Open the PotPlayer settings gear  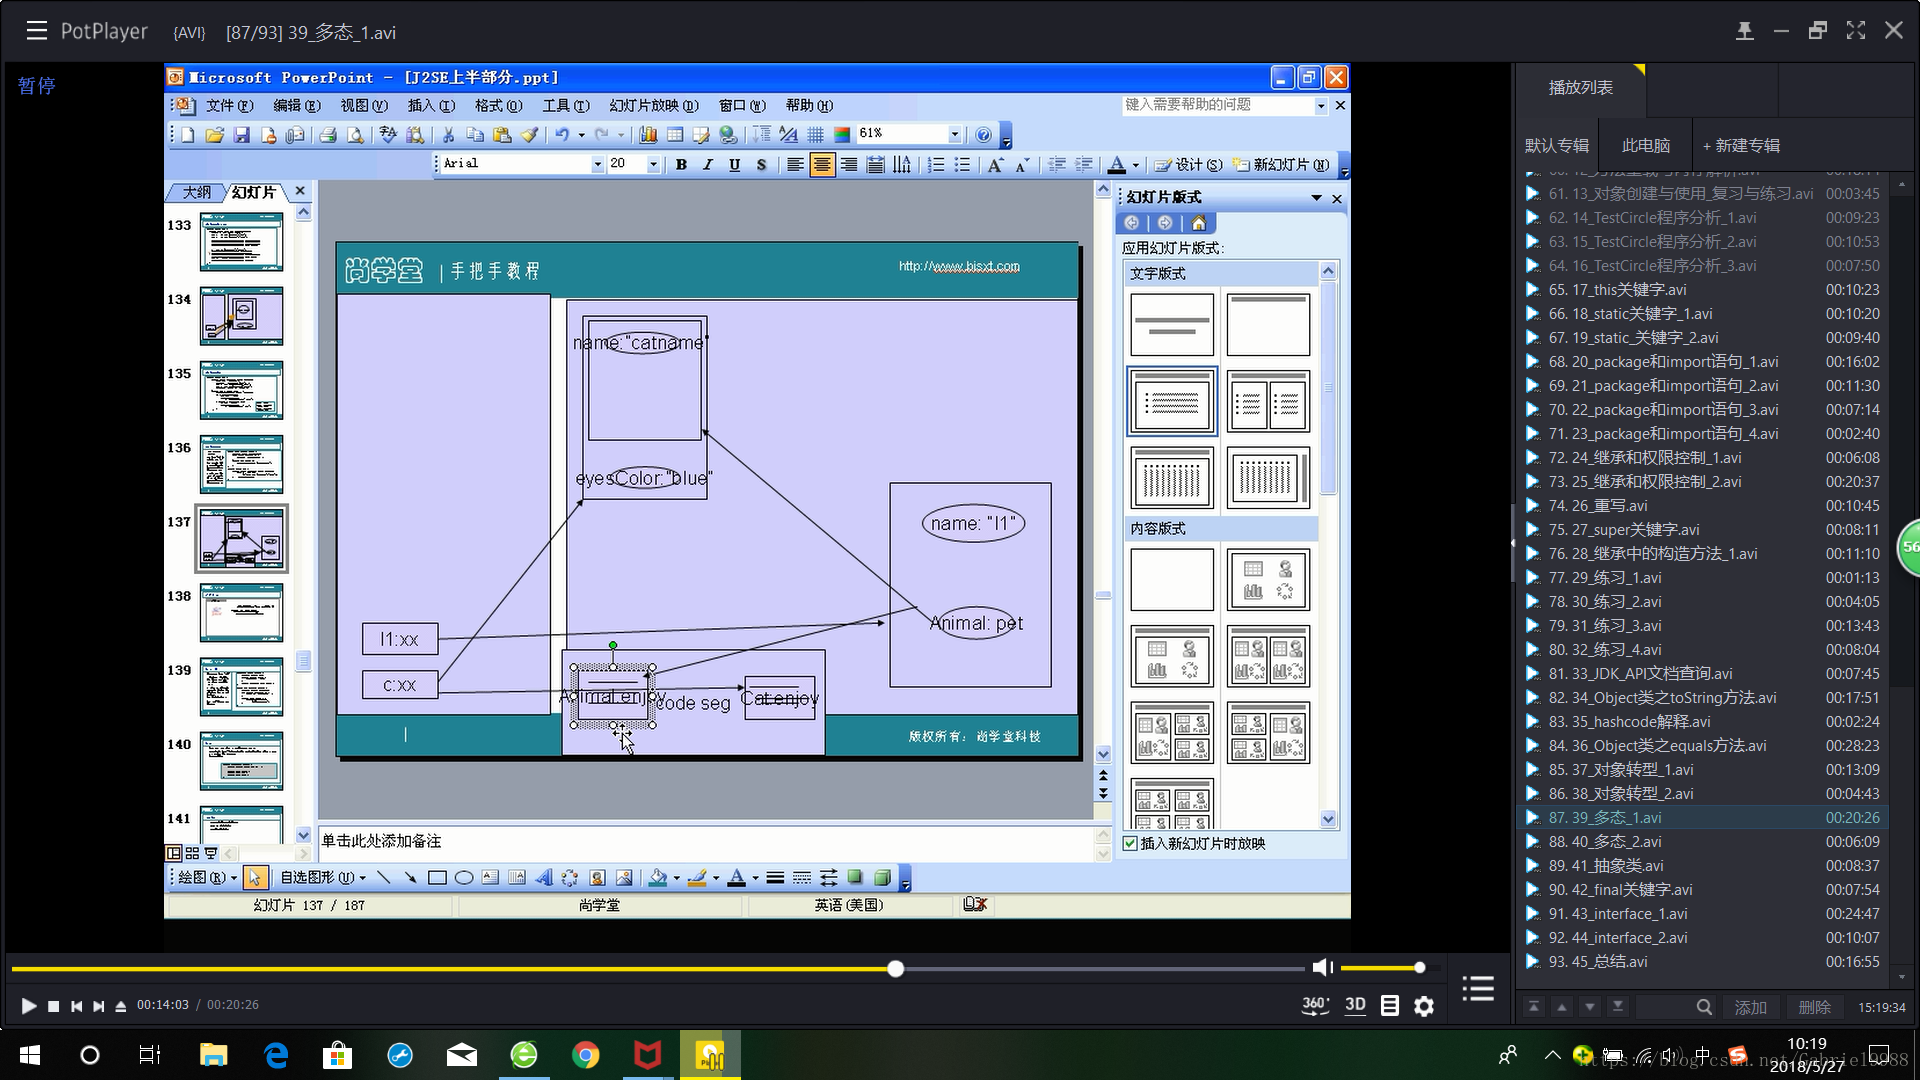click(1424, 1006)
